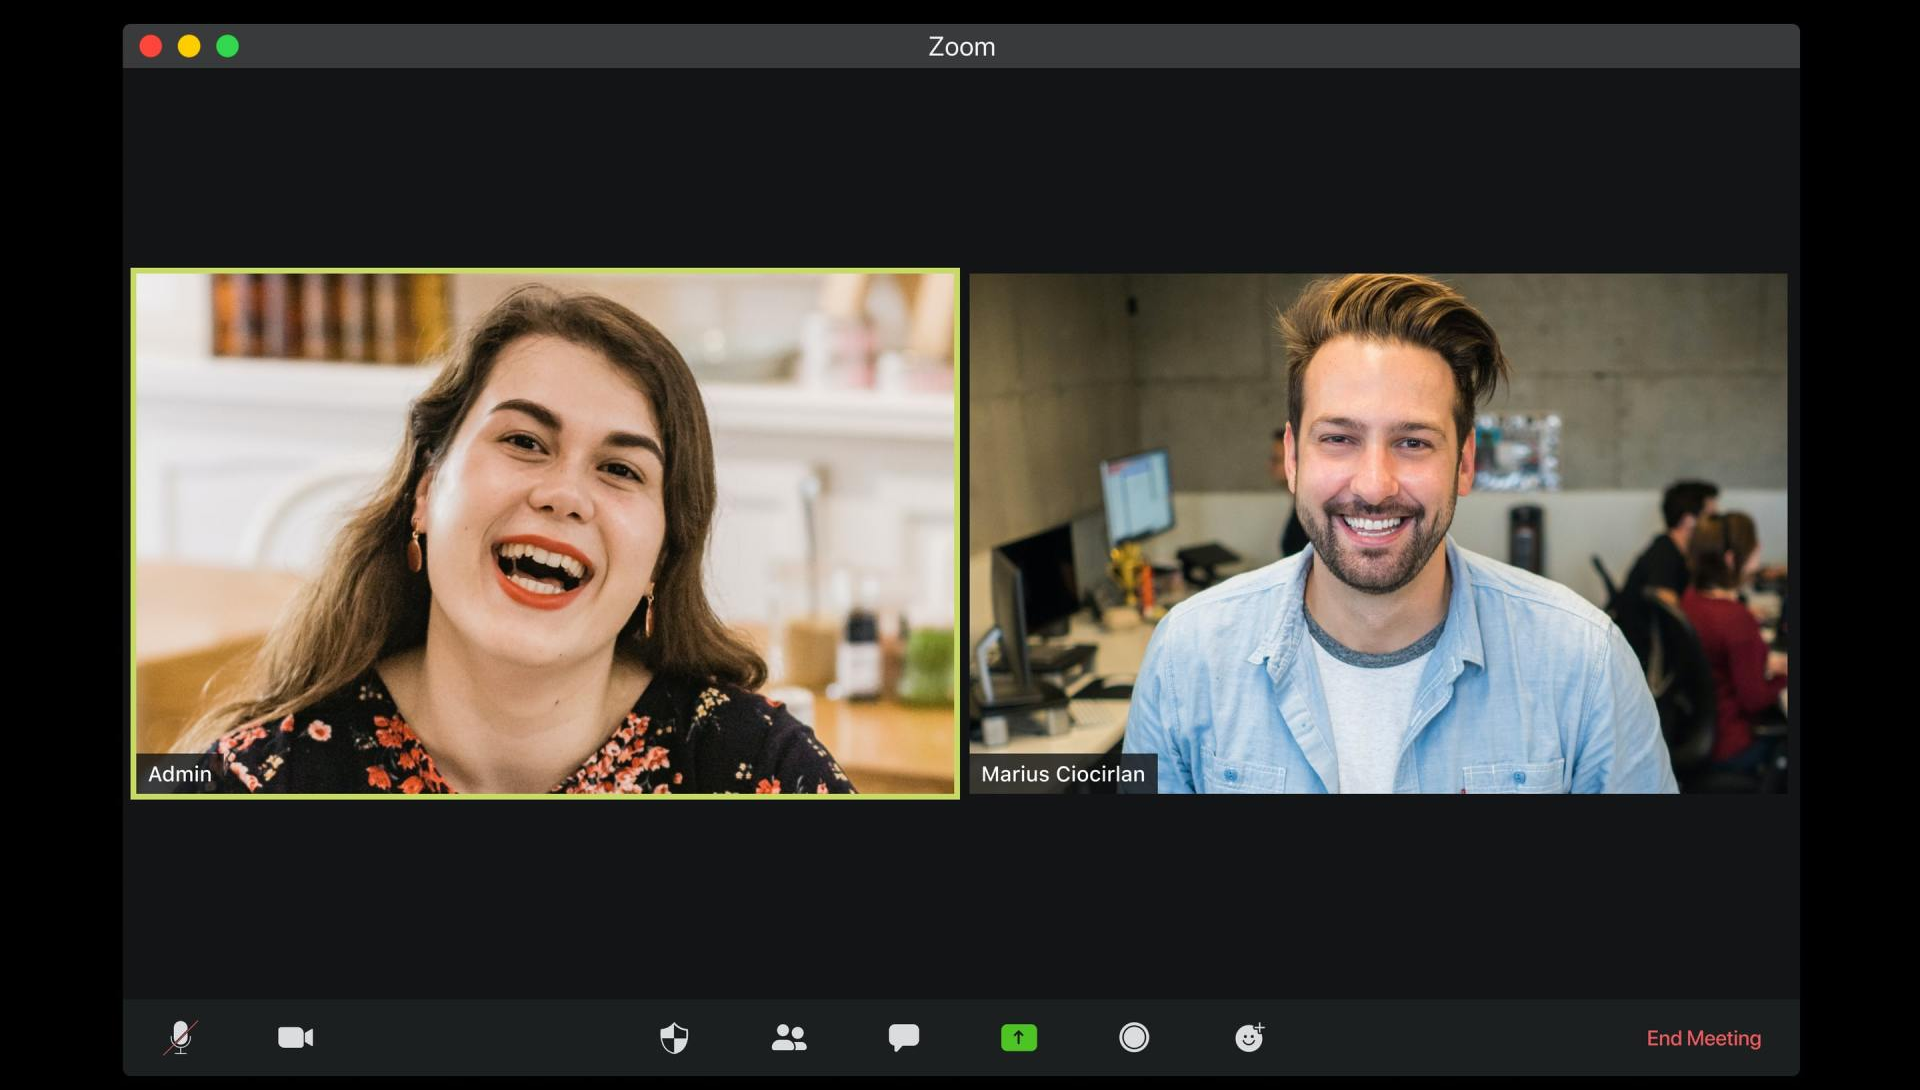Click End Meeting

click(x=1702, y=1038)
